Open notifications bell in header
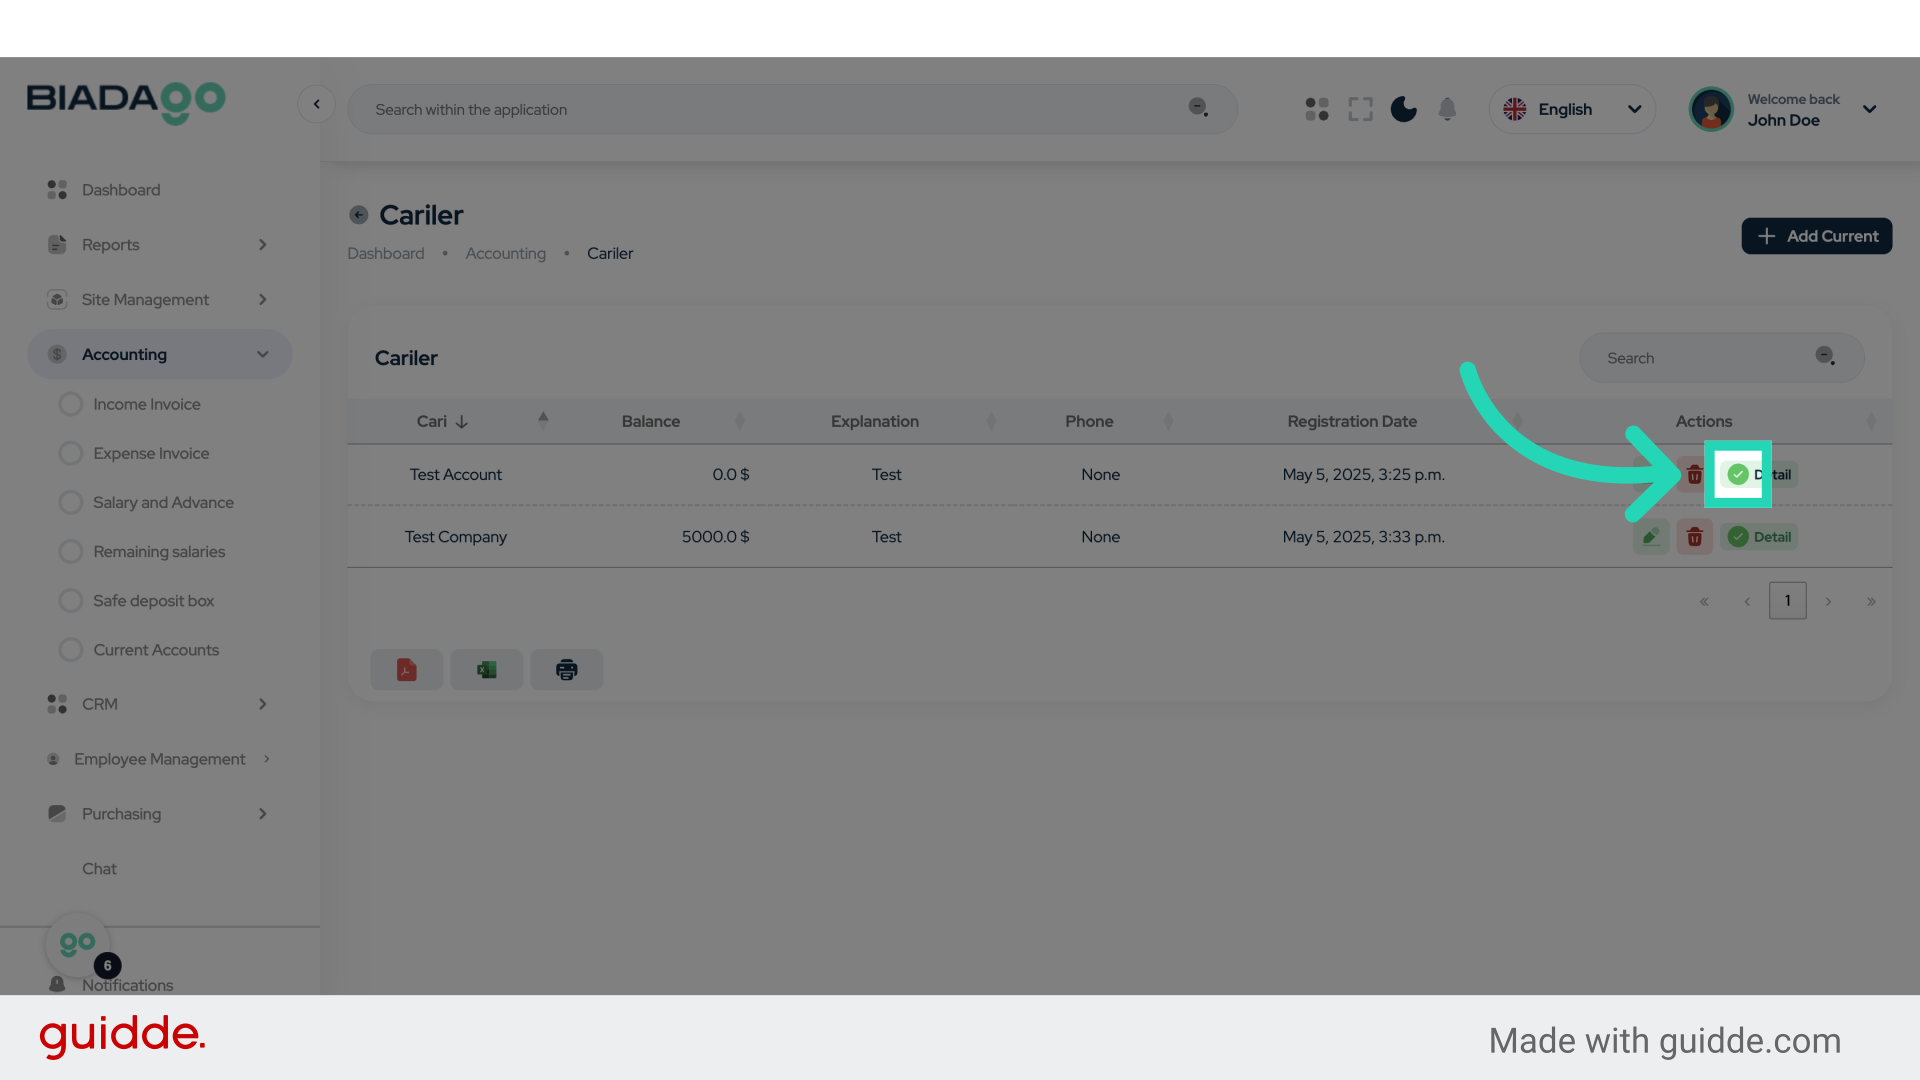 1447,109
